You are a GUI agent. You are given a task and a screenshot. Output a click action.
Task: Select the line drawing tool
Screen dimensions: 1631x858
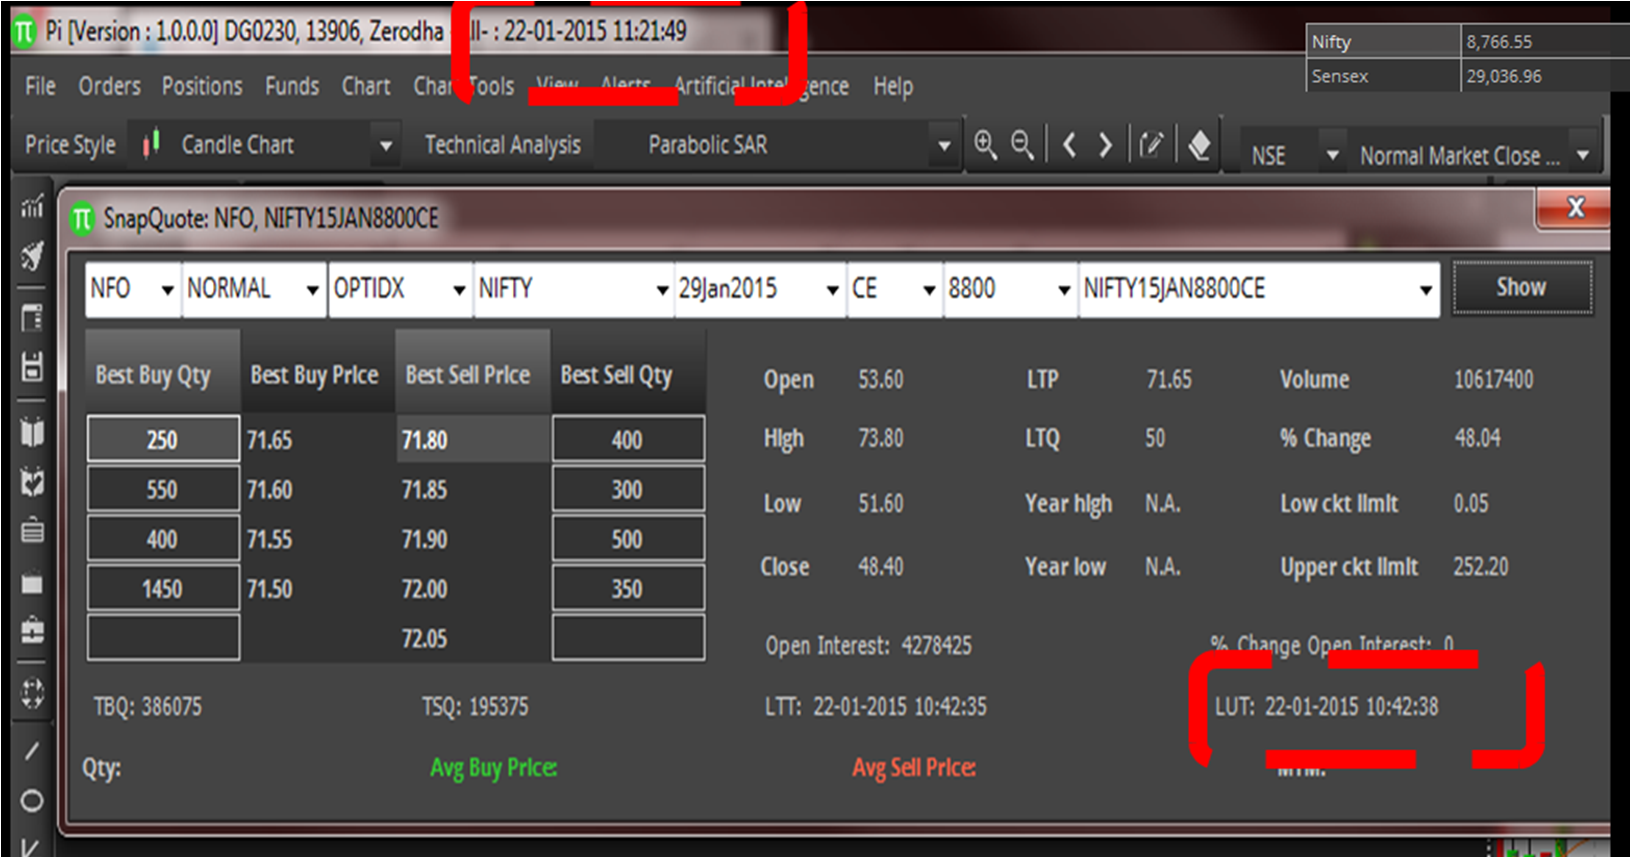[x=32, y=750]
